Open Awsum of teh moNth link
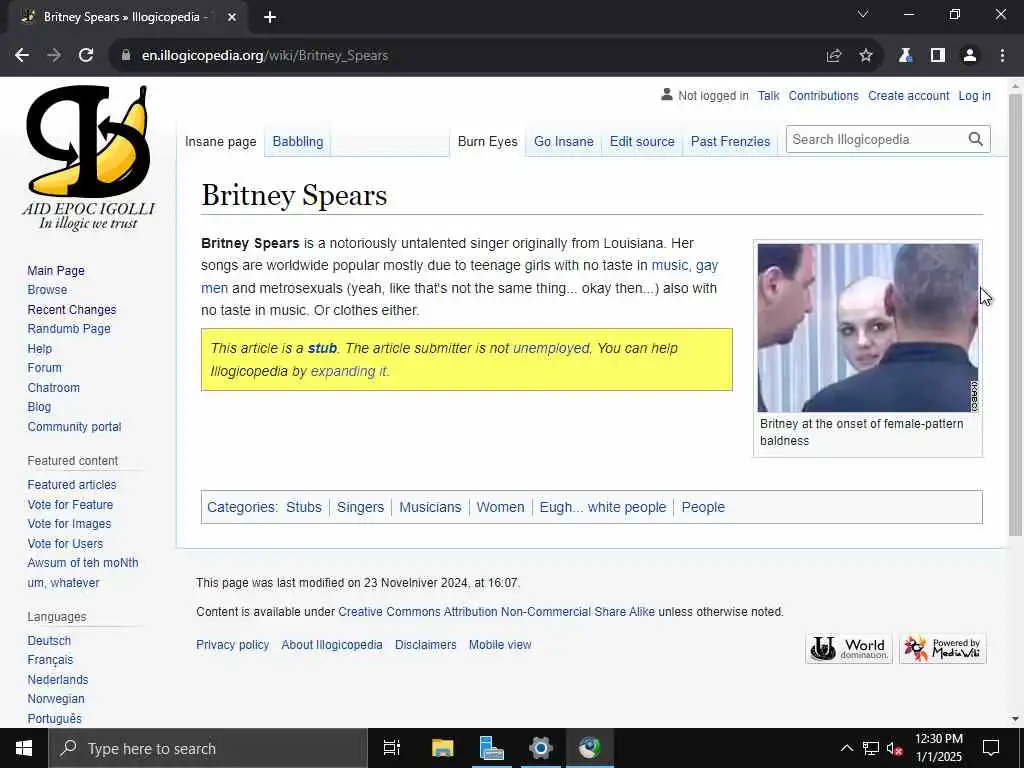Screen dimensions: 1024x768 83,562
